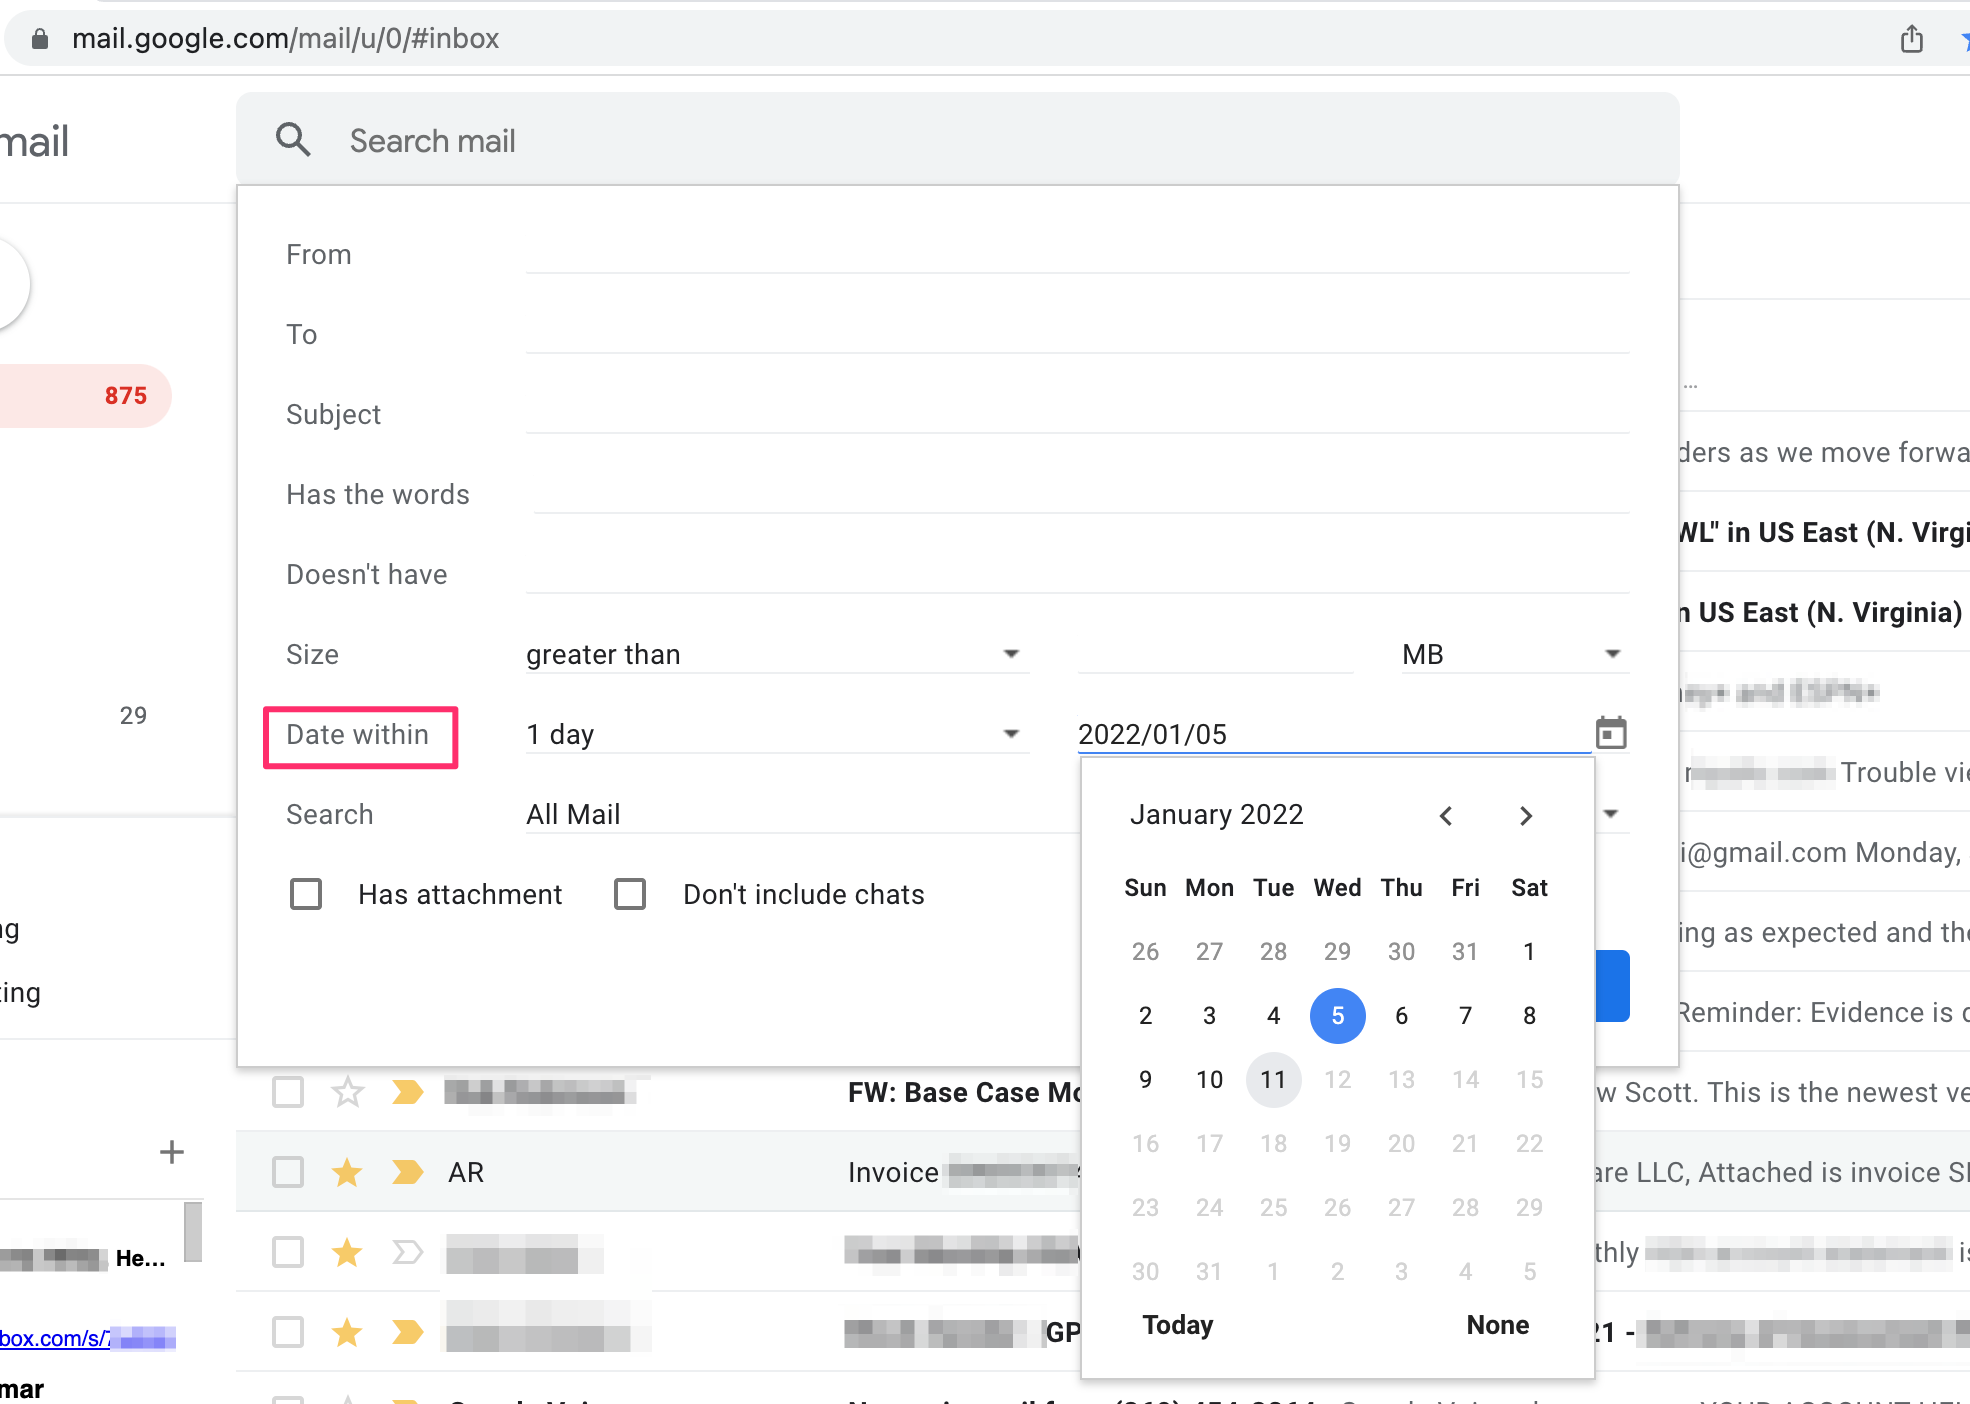Click the yellow importance marker on the AR email

407,1172
